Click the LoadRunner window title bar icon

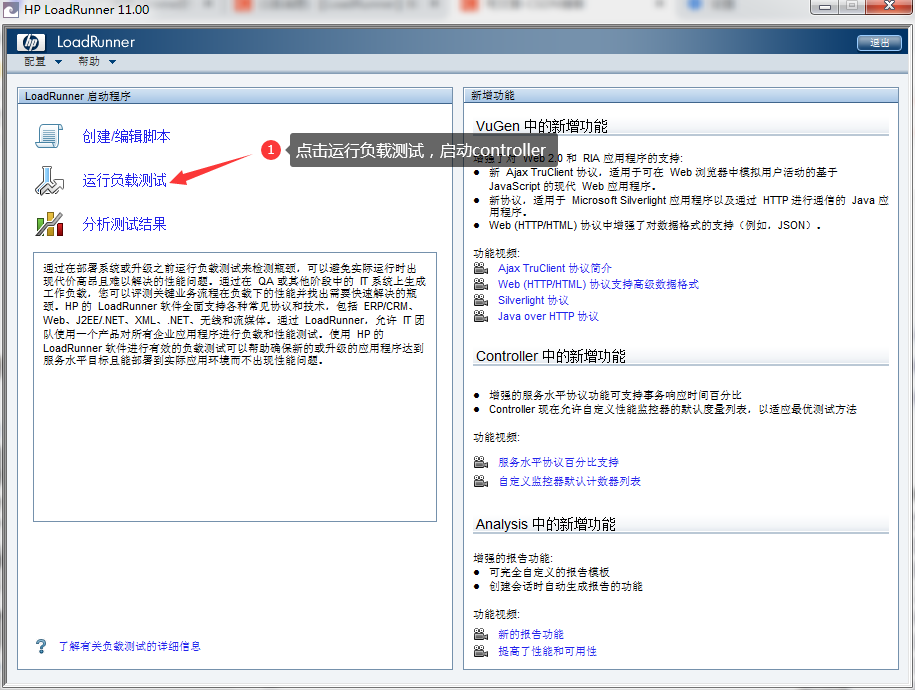(11, 10)
